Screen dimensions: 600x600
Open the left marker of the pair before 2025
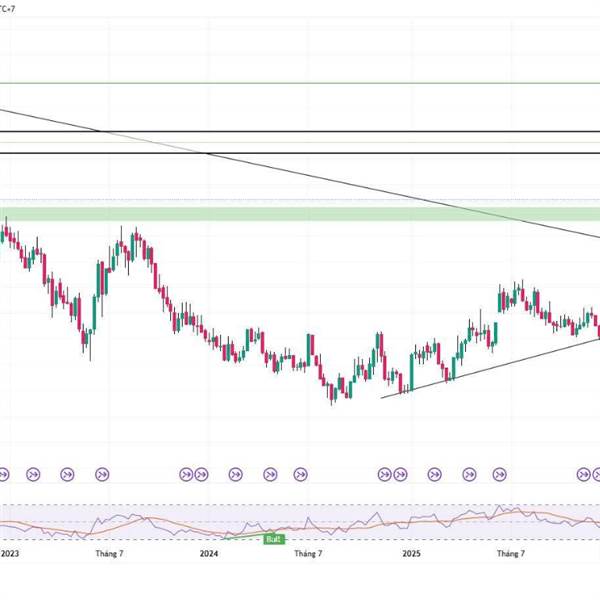(x=385, y=474)
